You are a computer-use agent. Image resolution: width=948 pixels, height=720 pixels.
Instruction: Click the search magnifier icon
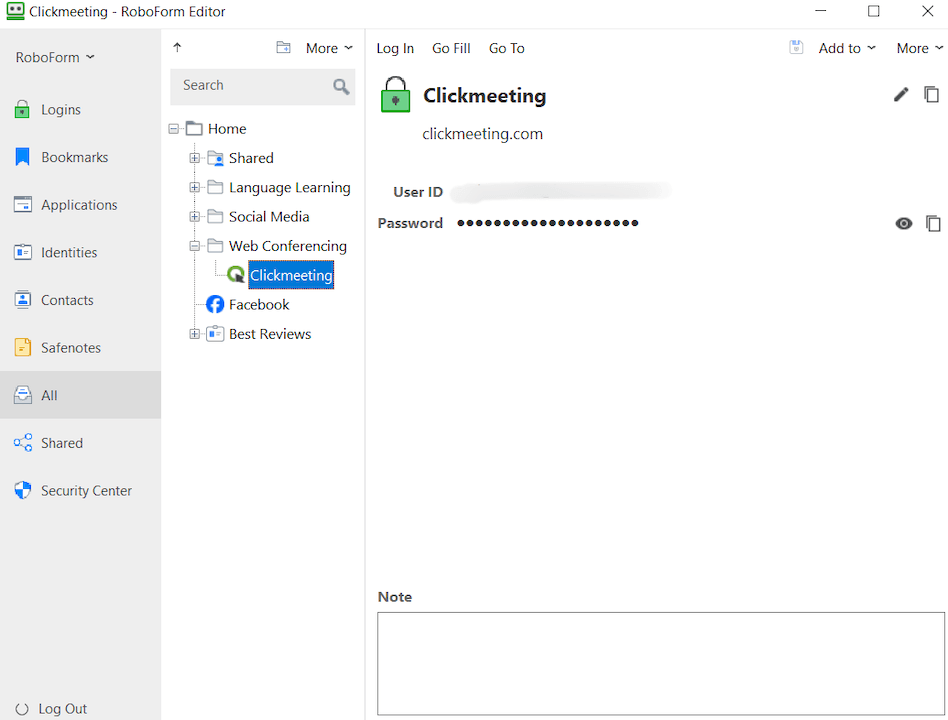[x=341, y=87]
